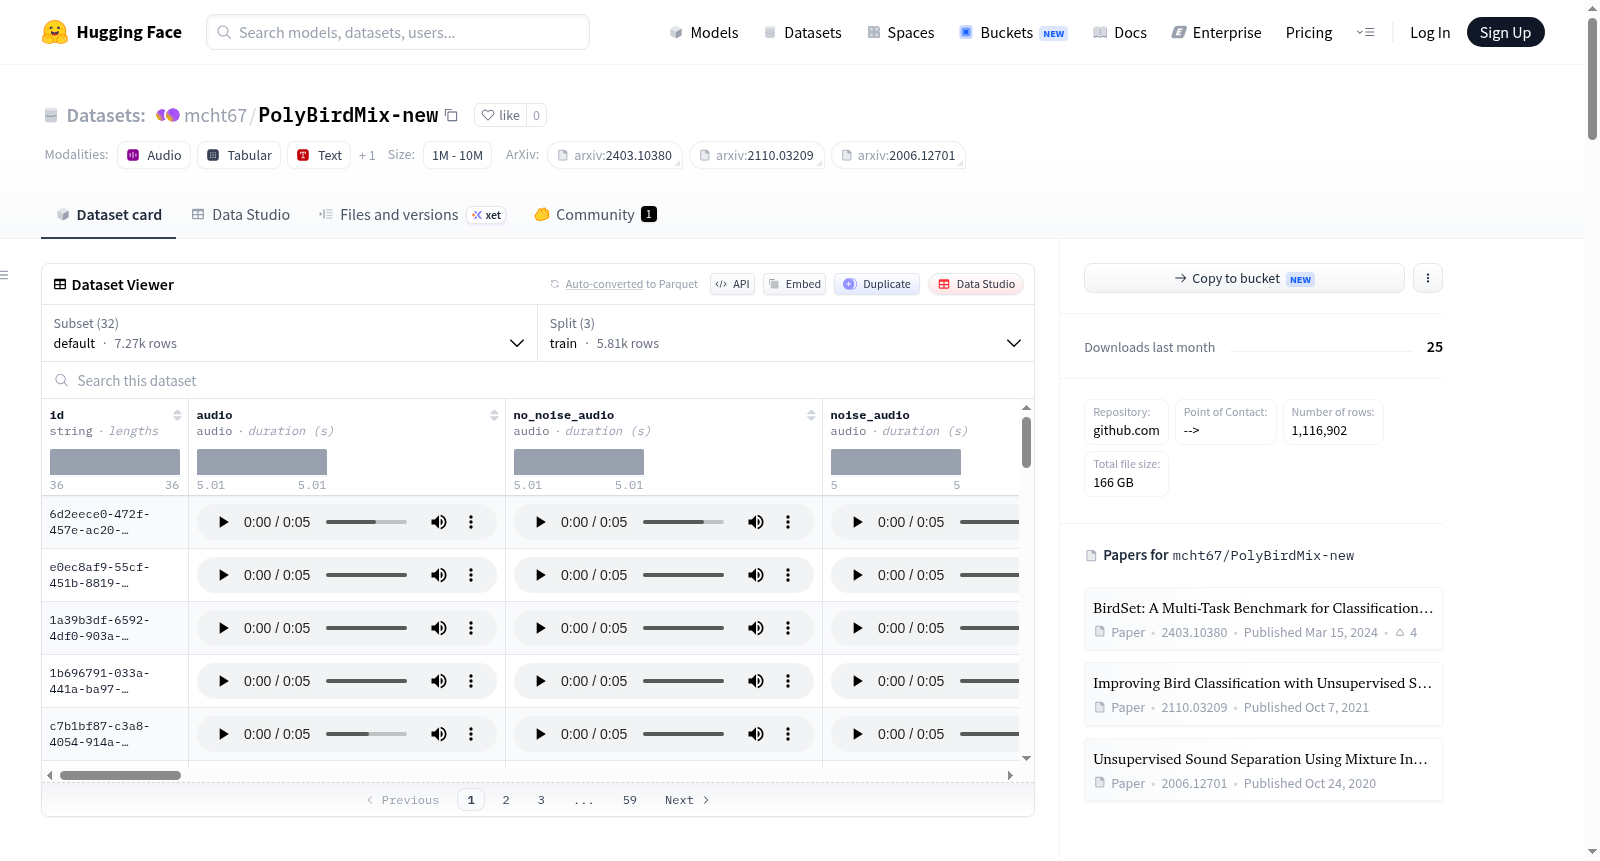1600x861 pixels.
Task: Go to page 2 of the dataset
Action: point(506,800)
